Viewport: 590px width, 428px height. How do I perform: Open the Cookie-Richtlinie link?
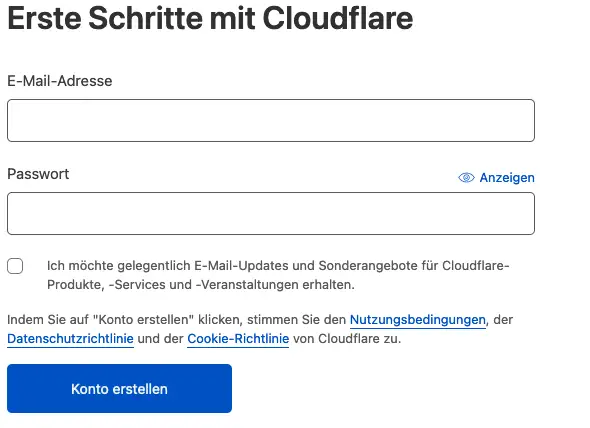click(238, 339)
